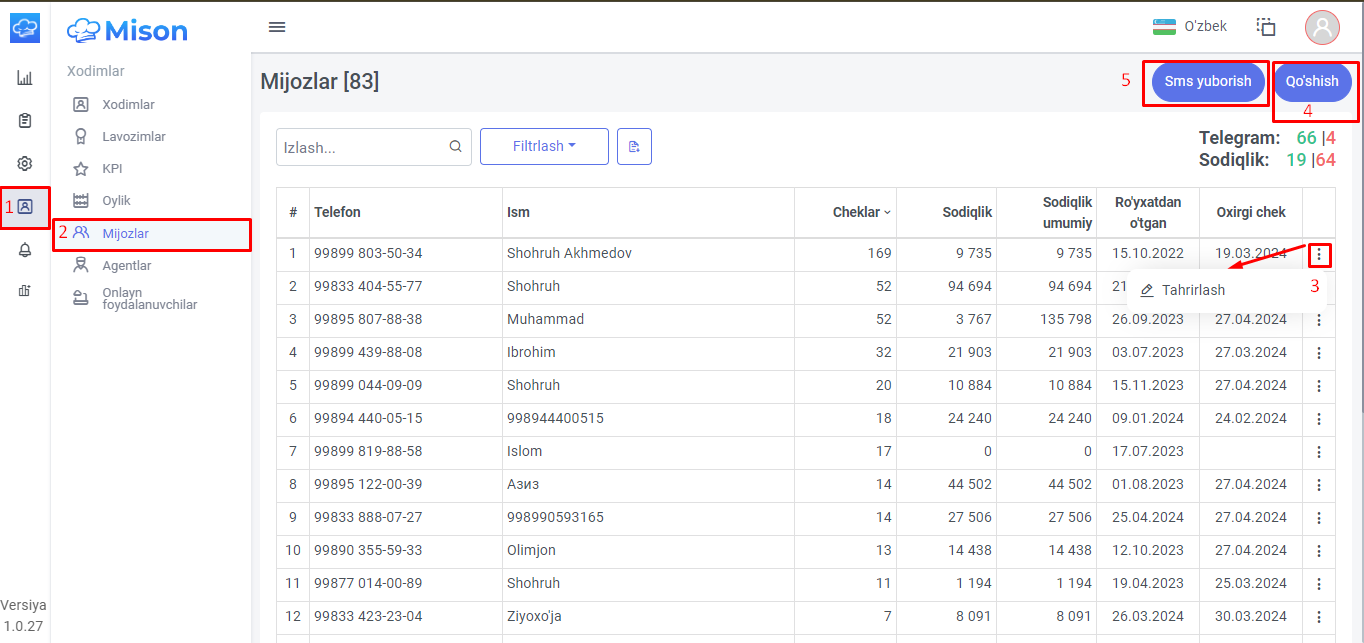
Task: Sort by the Cheklar column header
Action: [861, 212]
